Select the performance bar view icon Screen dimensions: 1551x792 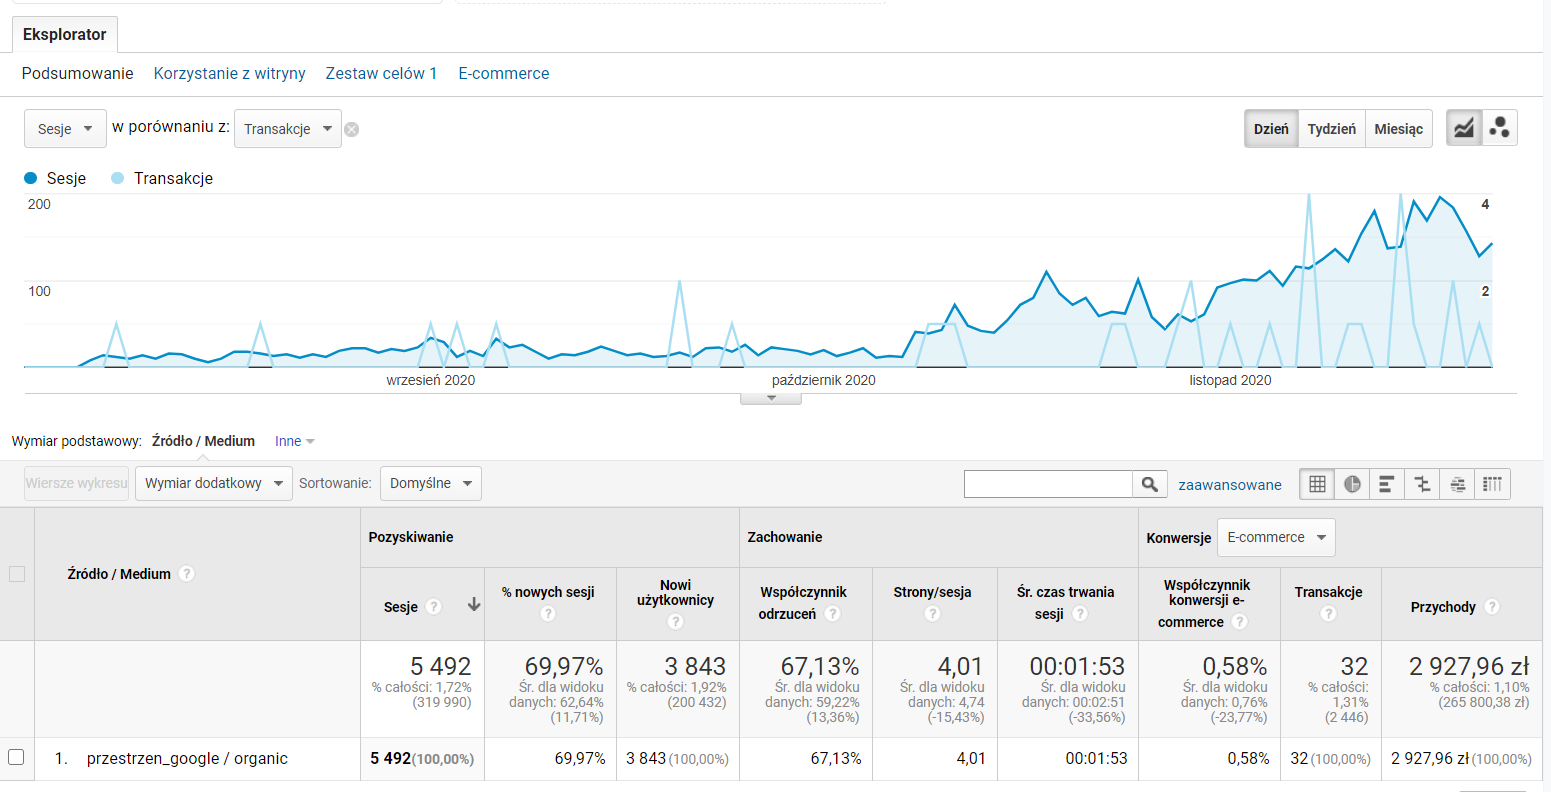1387,484
